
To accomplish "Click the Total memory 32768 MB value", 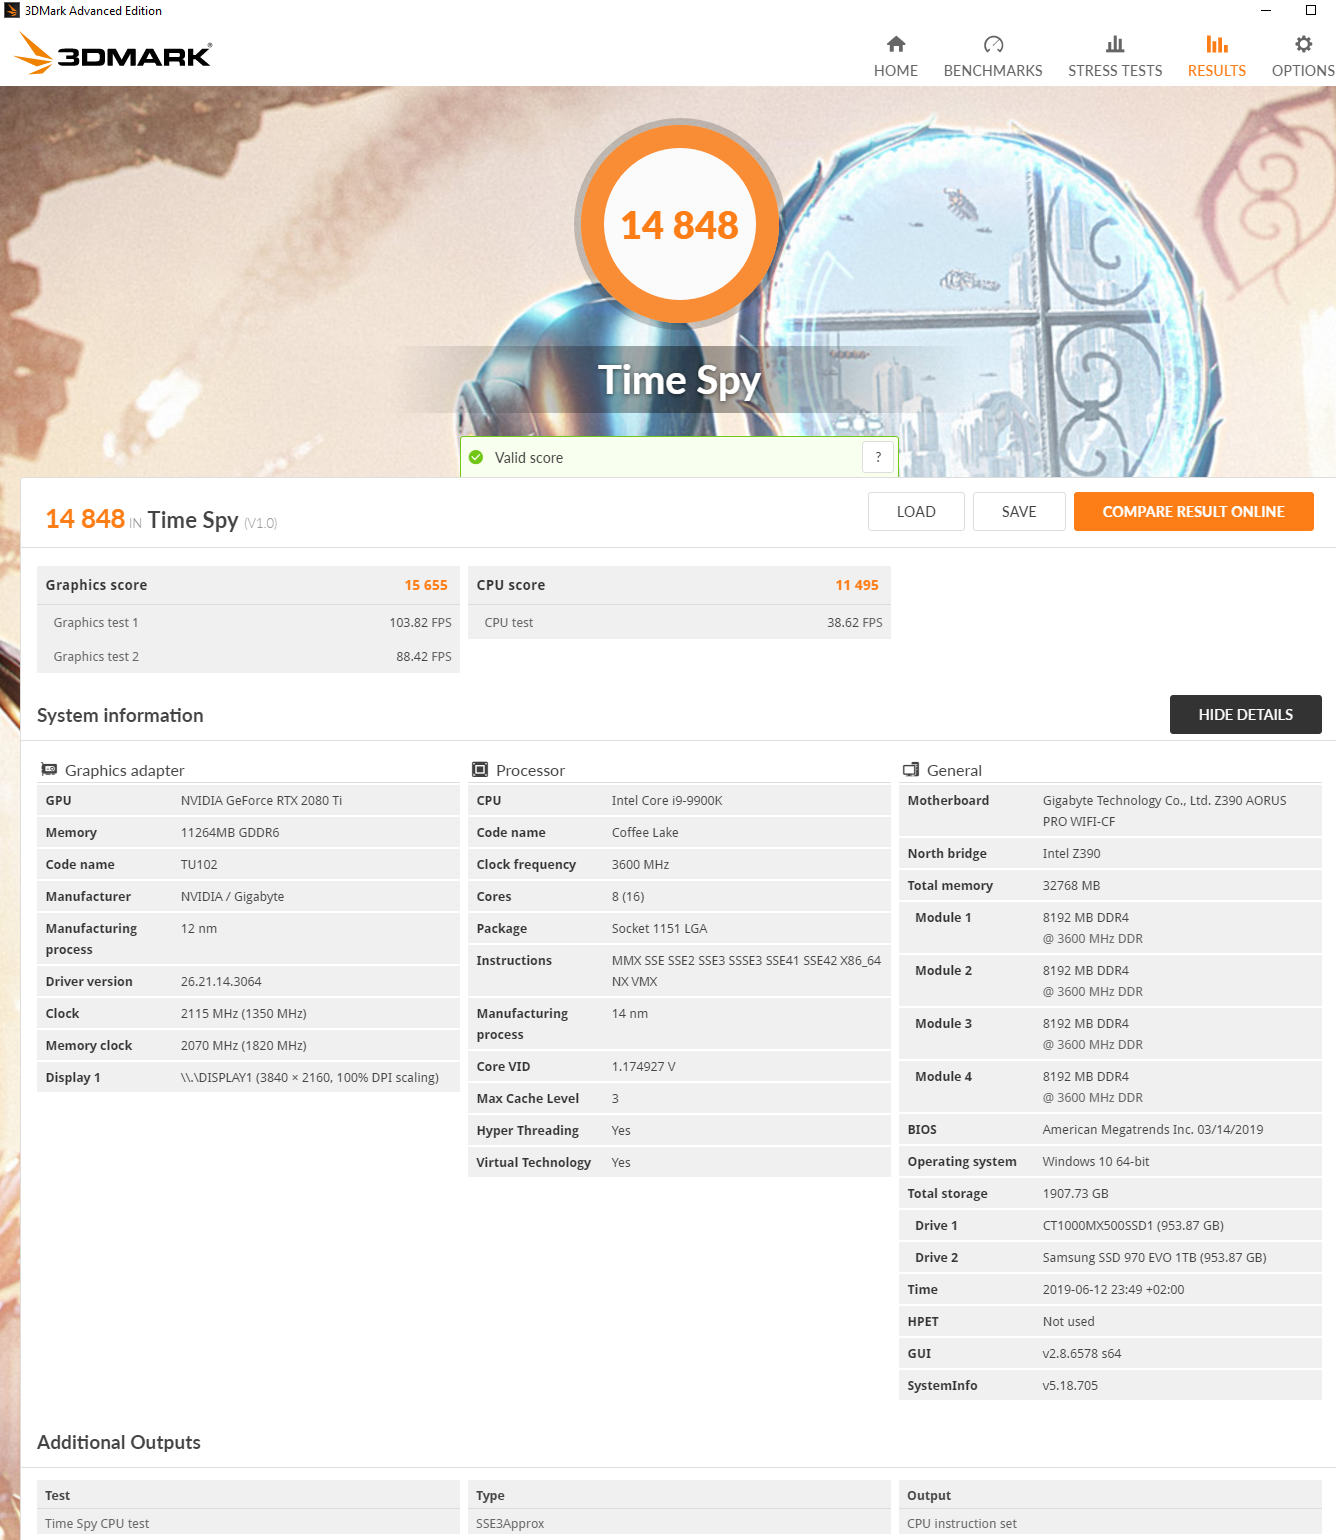I will pyautogui.click(x=1071, y=885).
